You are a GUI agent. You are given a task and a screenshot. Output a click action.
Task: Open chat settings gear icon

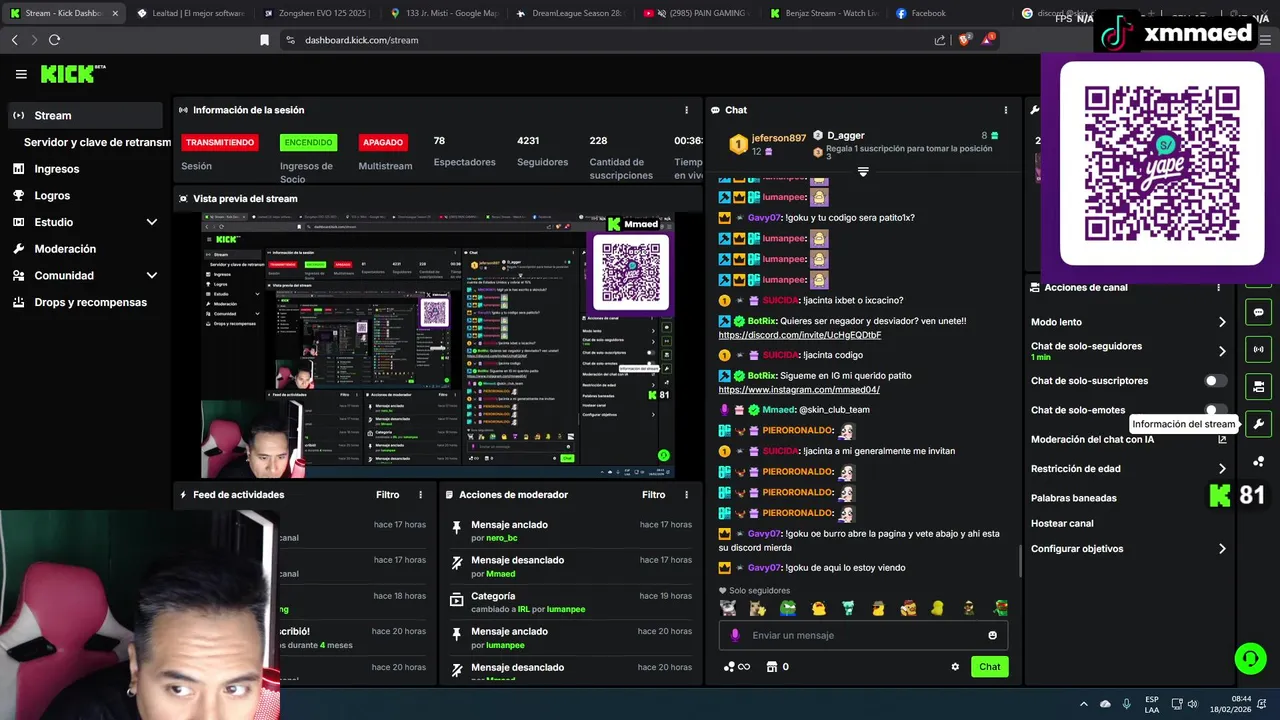[x=955, y=667]
